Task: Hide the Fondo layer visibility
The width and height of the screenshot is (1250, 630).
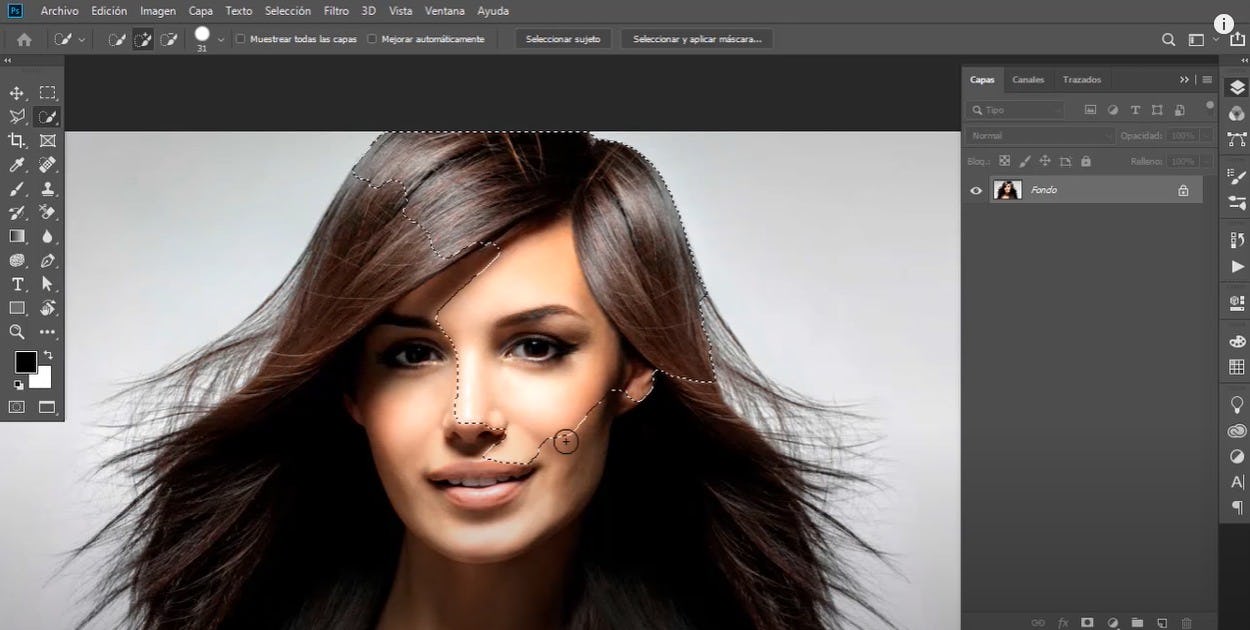Action: [975, 189]
